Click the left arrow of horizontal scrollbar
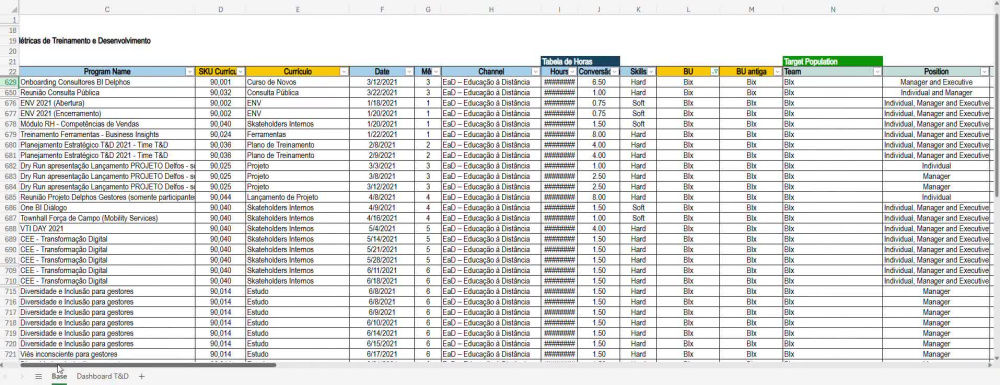This screenshot has width=1000, height=385. (x=3, y=365)
